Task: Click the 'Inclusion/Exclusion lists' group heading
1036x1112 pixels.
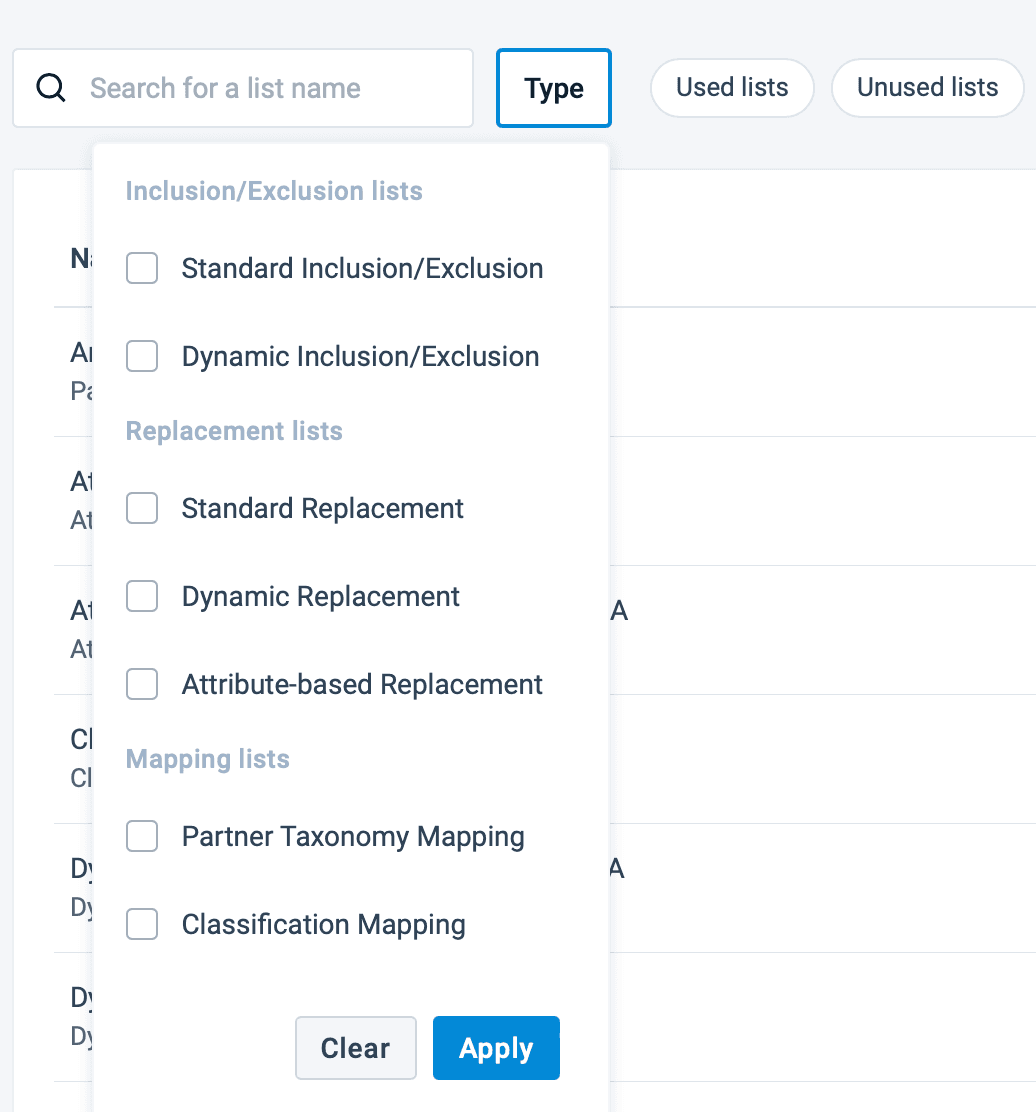Action: (274, 191)
